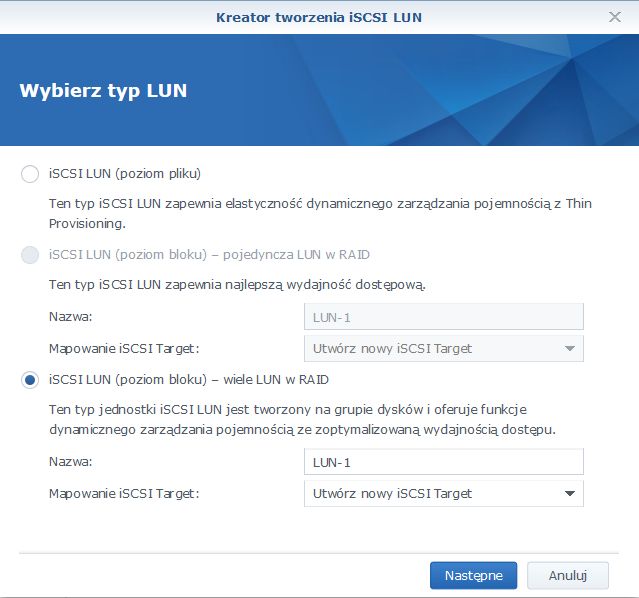The width and height of the screenshot is (639, 598).
Task: Expand the active Mapowanie iSCSI Target dropdown arrow
Action: click(x=570, y=494)
